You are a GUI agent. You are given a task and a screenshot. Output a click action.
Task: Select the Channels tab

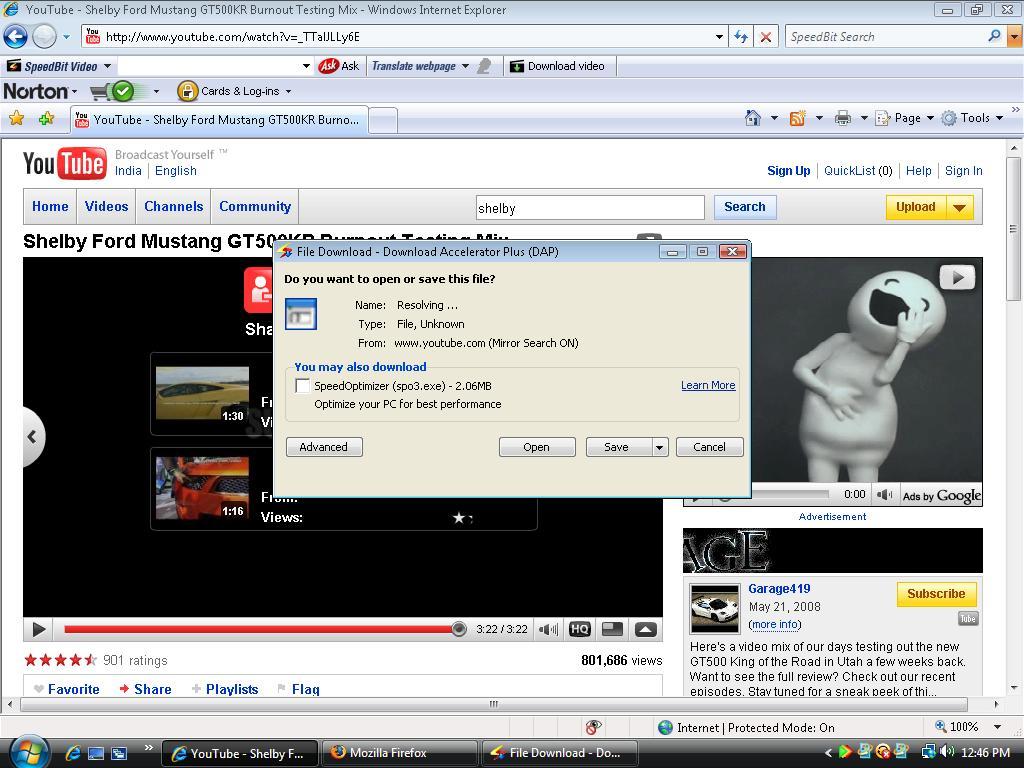pos(174,206)
